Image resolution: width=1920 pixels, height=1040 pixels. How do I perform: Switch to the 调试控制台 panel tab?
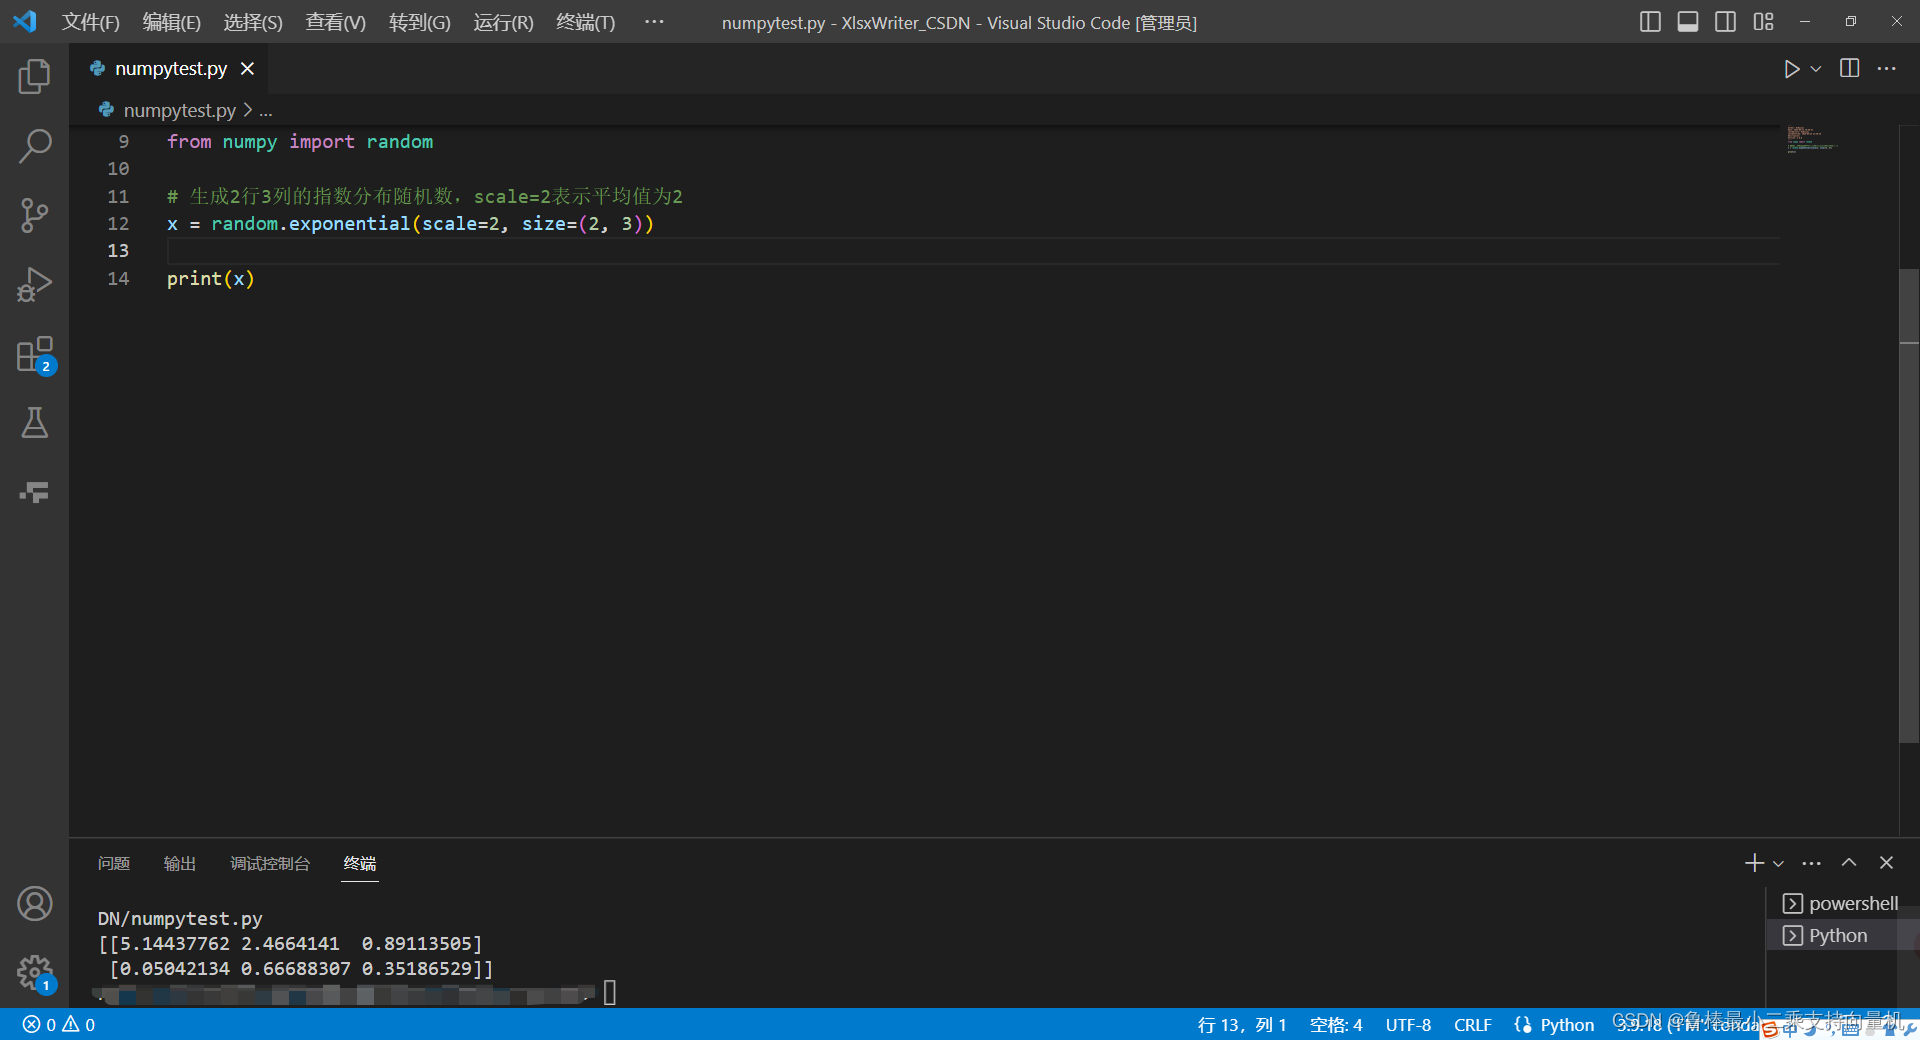click(x=270, y=864)
